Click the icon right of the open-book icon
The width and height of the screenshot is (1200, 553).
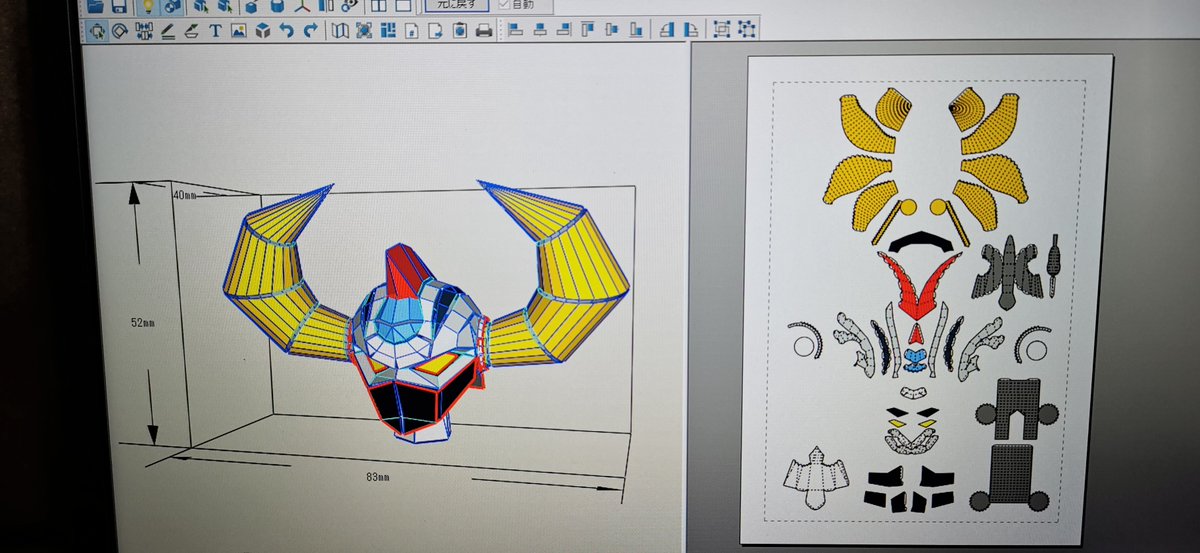(364, 30)
